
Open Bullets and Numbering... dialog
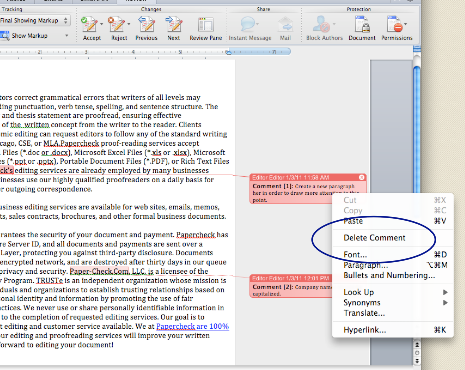tap(393, 275)
